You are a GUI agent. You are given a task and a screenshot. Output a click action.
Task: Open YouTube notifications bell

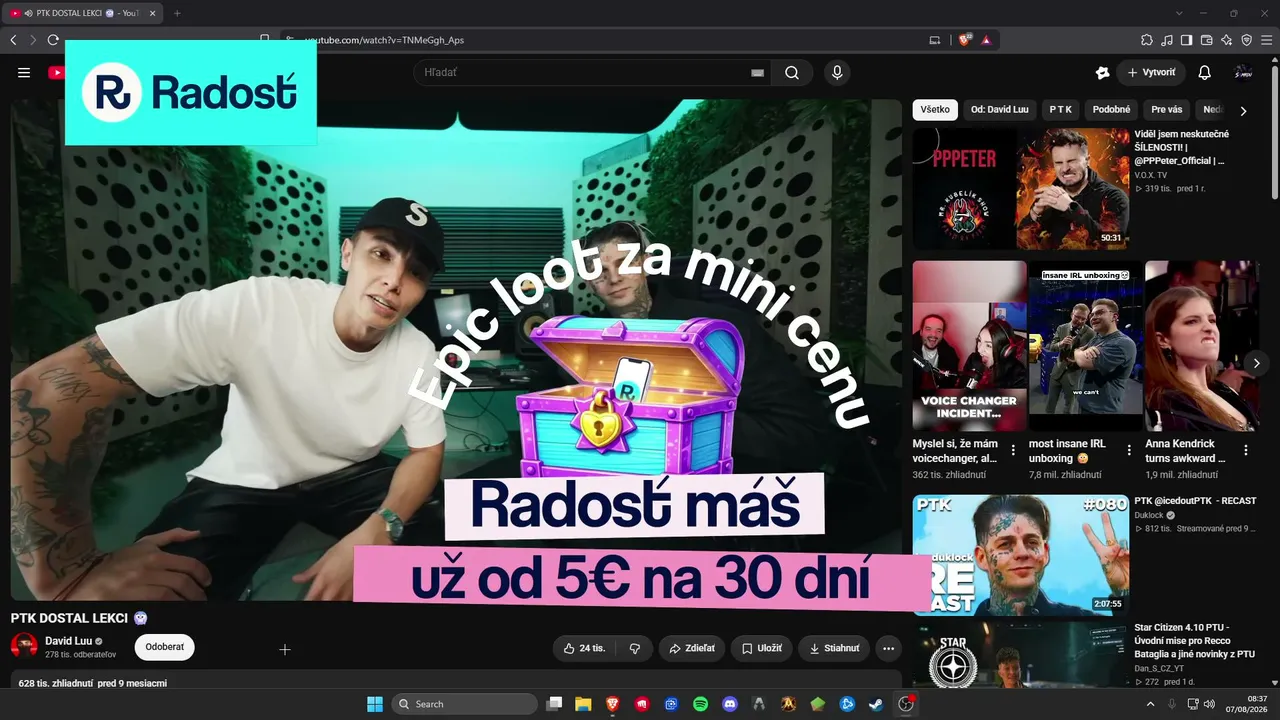[x=1205, y=73]
